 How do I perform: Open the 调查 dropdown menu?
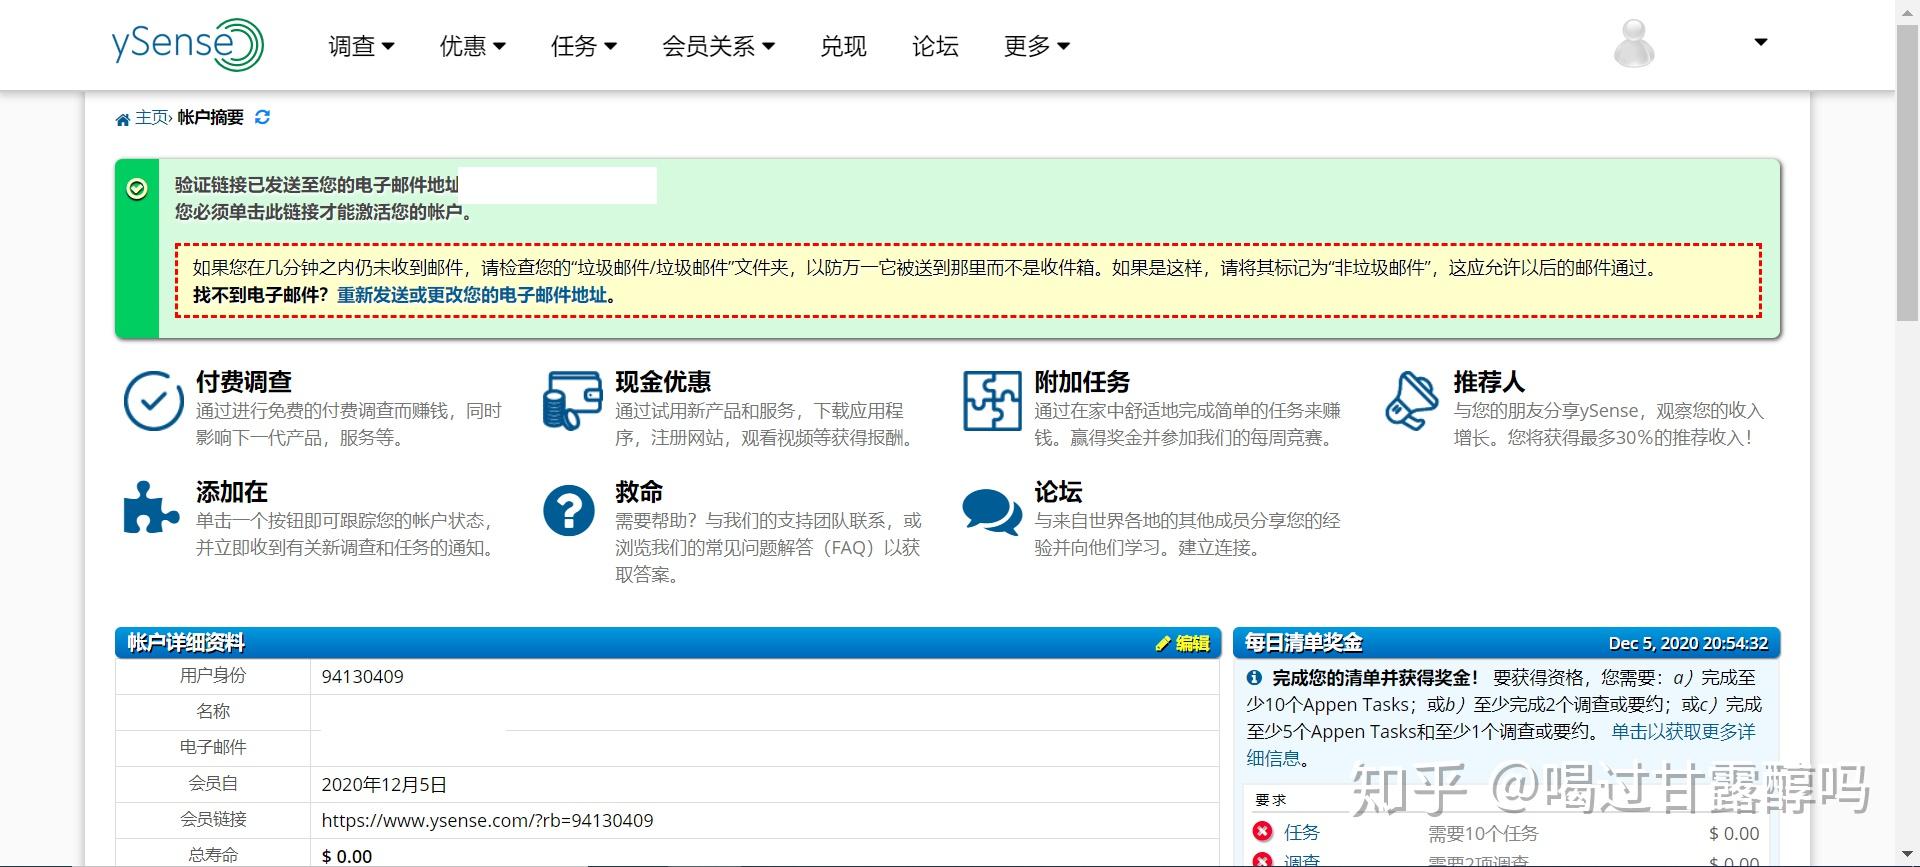pos(361,46)
